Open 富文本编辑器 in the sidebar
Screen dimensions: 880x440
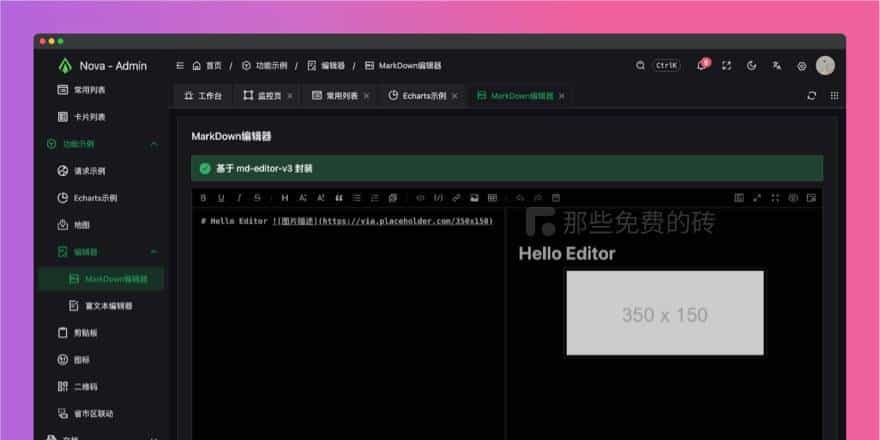click(x=102, y=306)
